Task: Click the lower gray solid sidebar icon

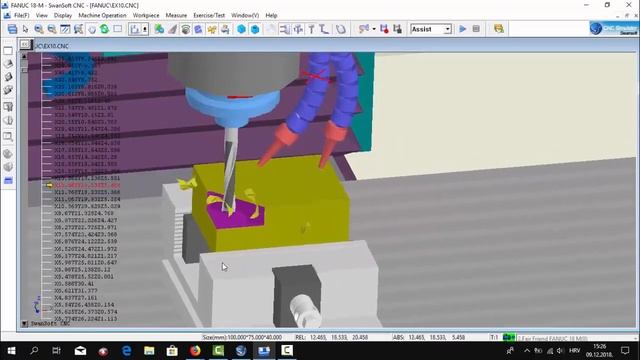Action: pyautogui.click(x=8, y=167)
